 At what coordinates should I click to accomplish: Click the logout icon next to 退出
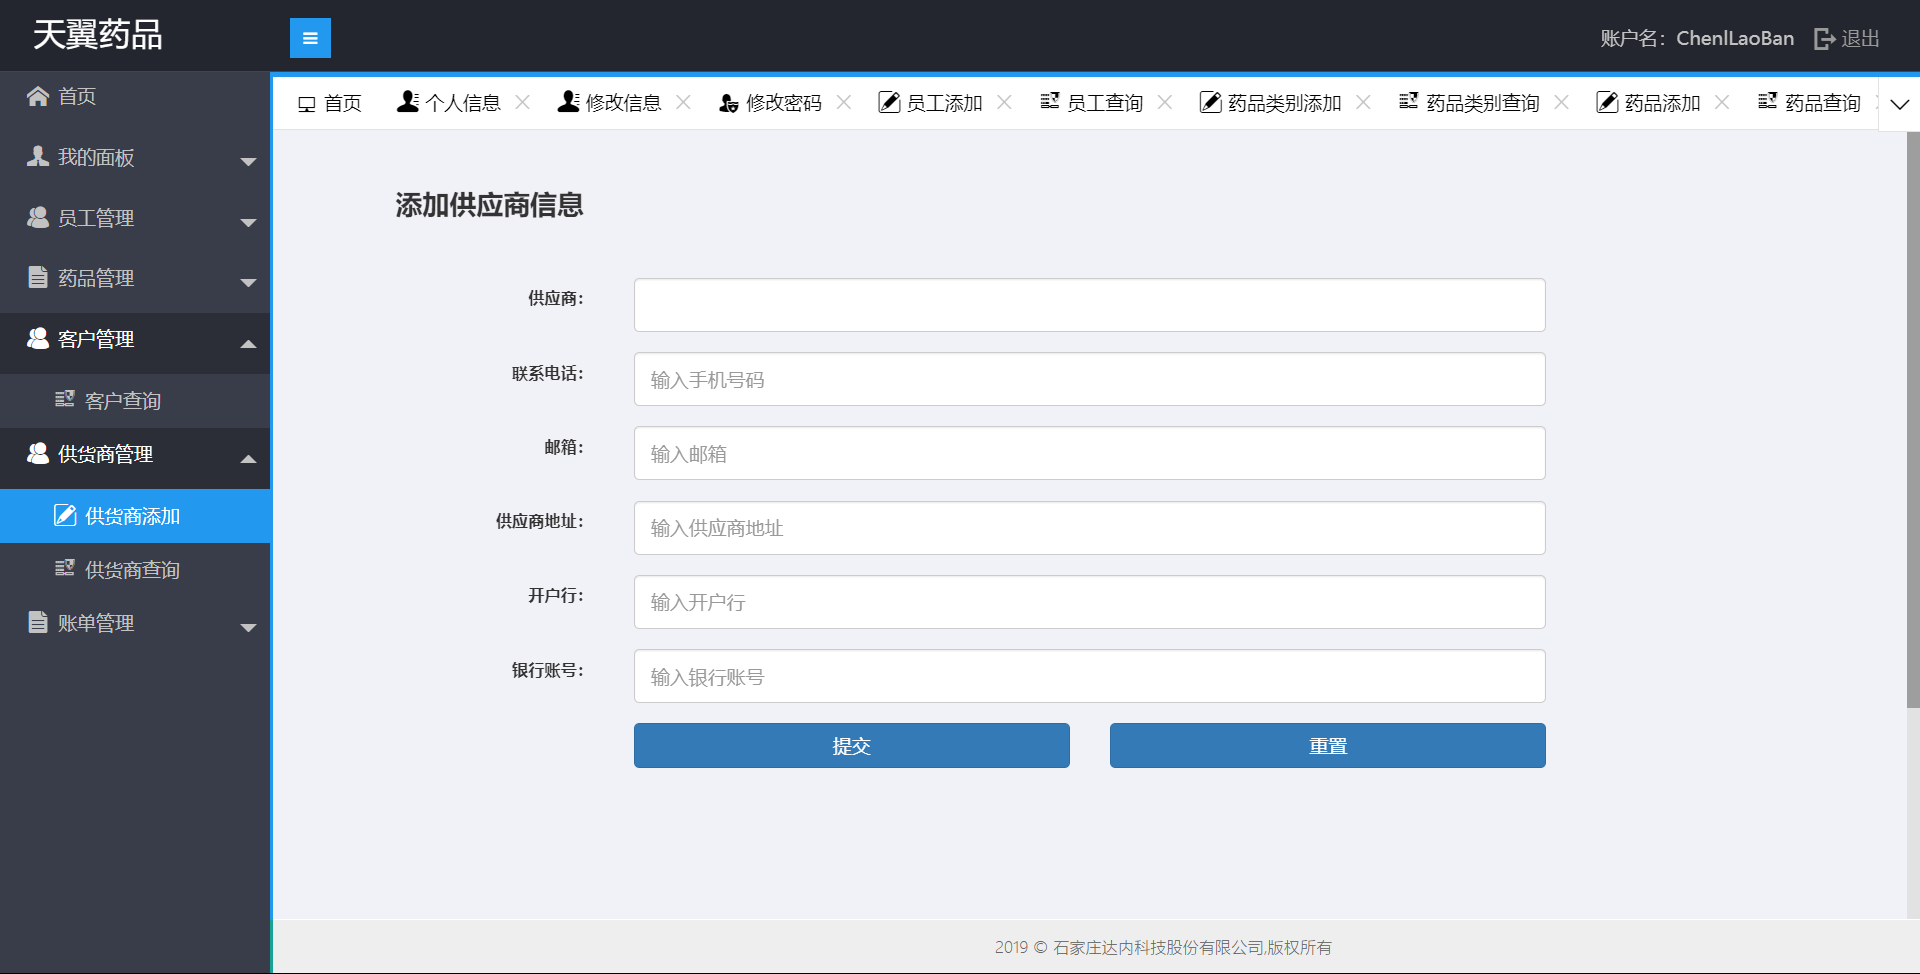point(1824,39)
